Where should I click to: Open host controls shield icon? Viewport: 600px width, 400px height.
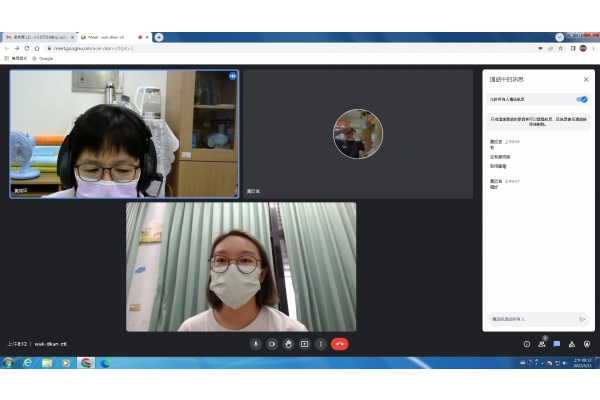click(x=587, y=344)
